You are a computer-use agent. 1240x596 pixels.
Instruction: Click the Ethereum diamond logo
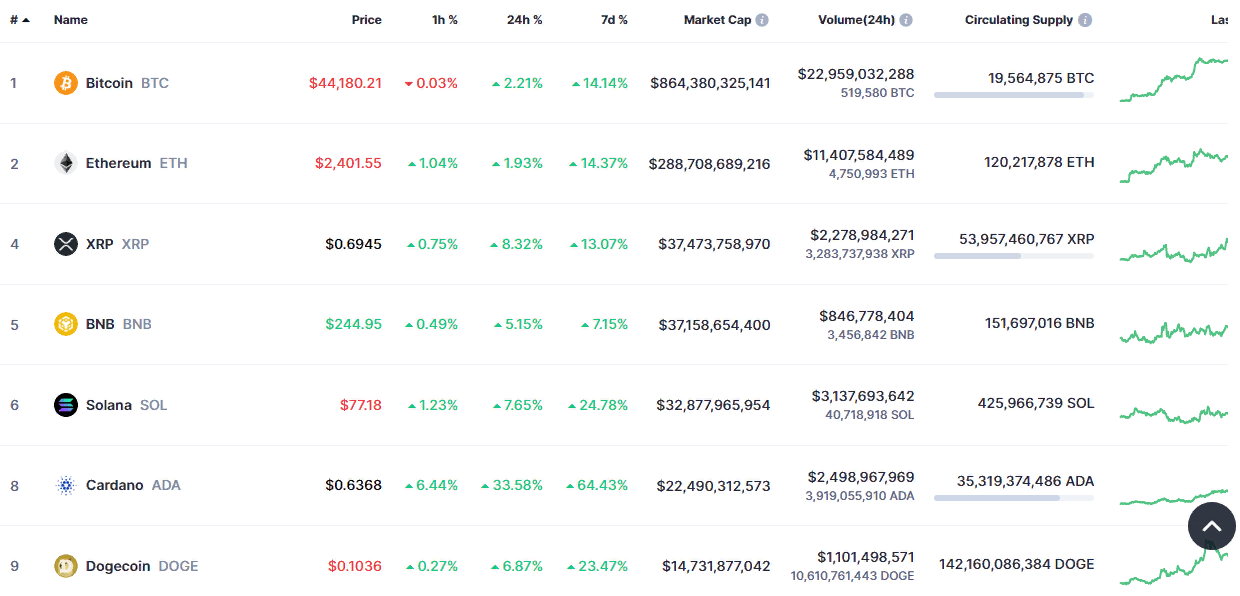[66, 163]
